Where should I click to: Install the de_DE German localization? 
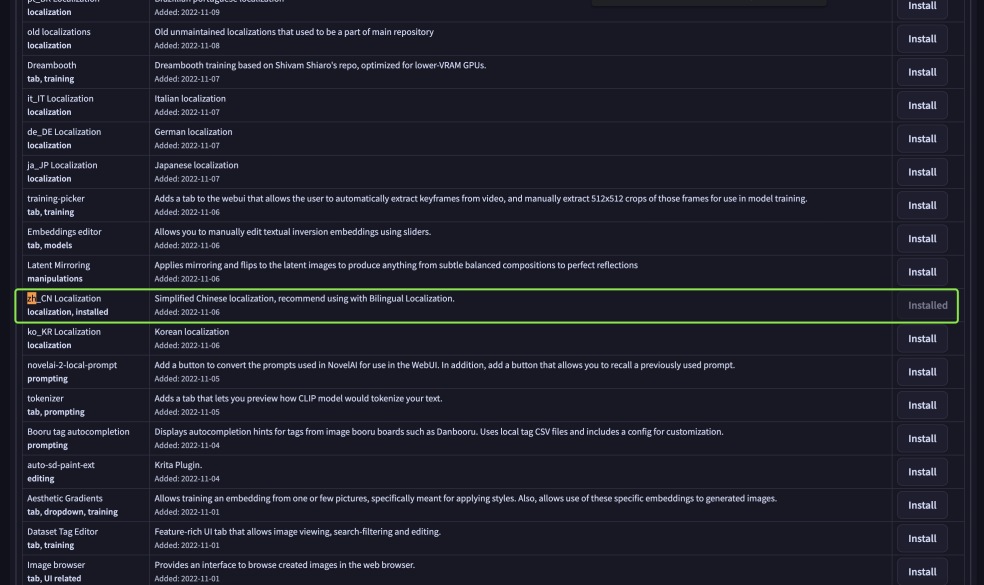click(921, 139)
